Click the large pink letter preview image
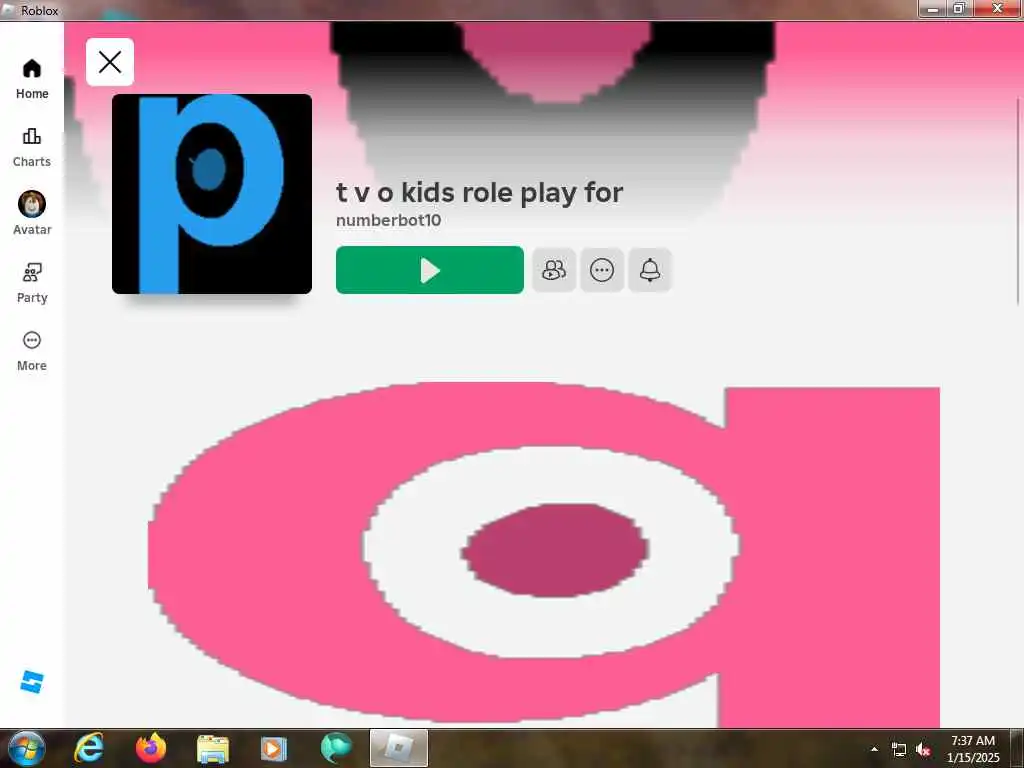 point(543,554)
